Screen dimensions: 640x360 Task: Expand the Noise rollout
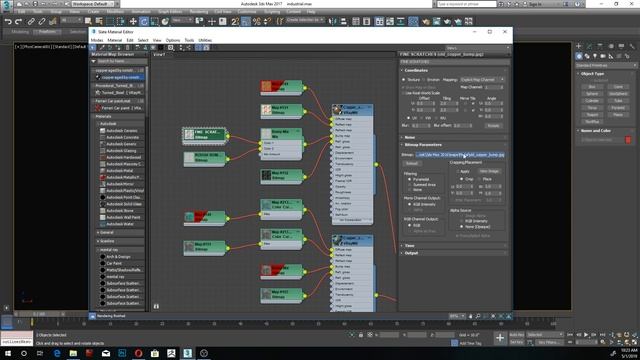pos(454,137)
